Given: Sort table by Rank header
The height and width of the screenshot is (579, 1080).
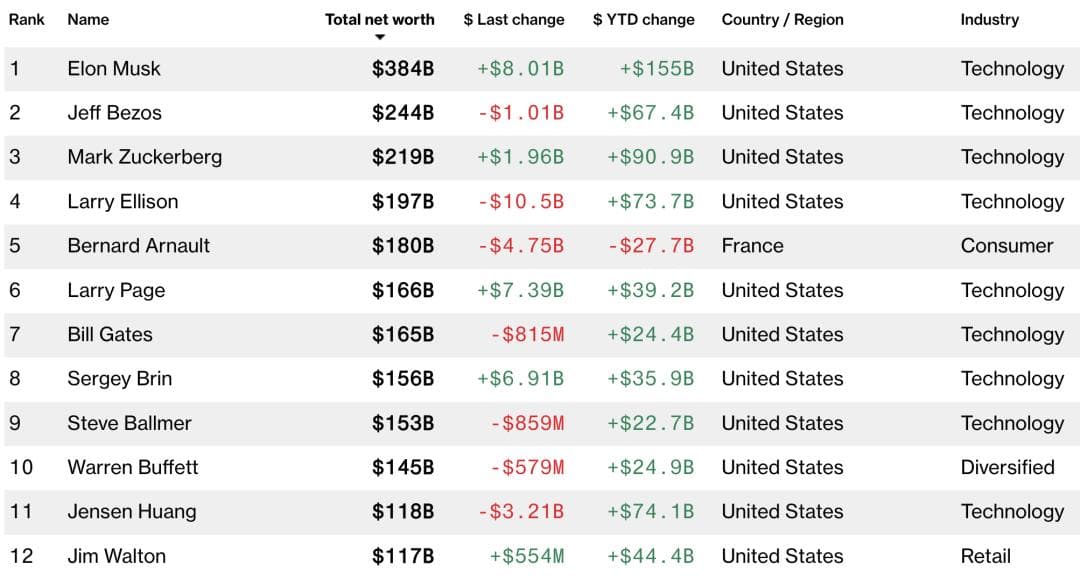Looking at the screenshot, I should 27,19.
